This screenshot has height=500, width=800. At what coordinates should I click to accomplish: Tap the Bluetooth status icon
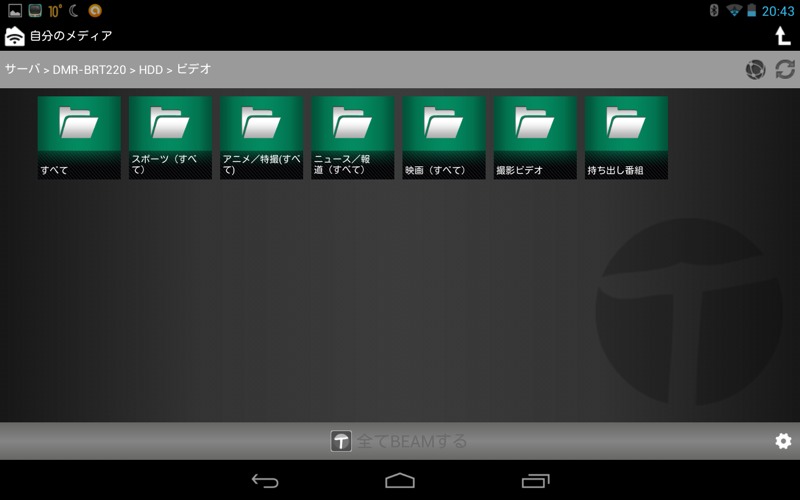[714, 10]
